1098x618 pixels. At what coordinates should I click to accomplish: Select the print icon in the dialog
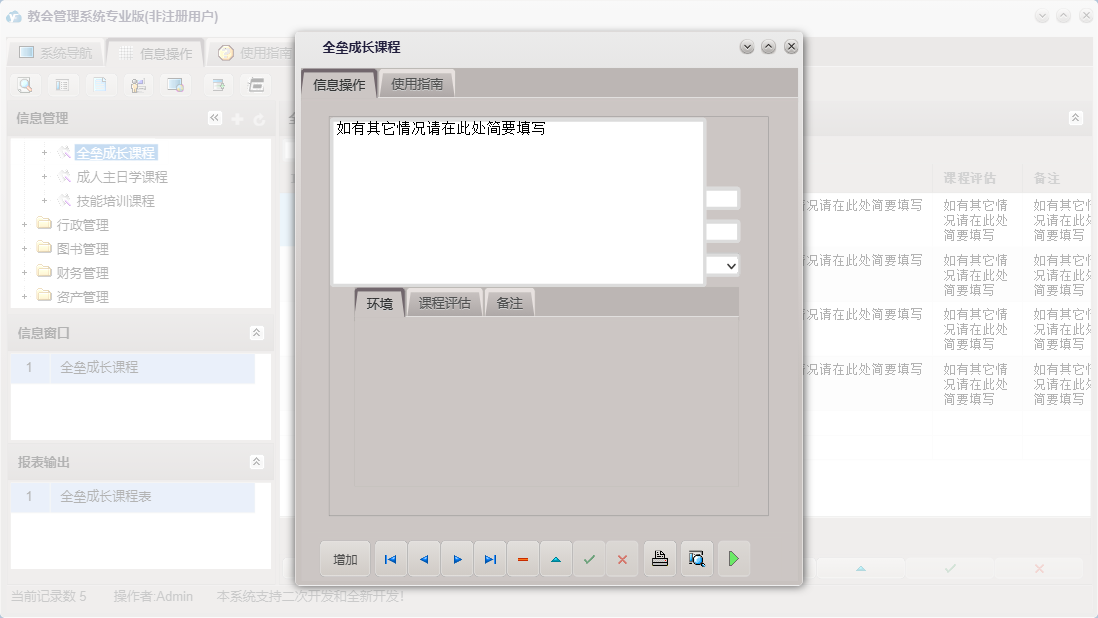point(660,559)
